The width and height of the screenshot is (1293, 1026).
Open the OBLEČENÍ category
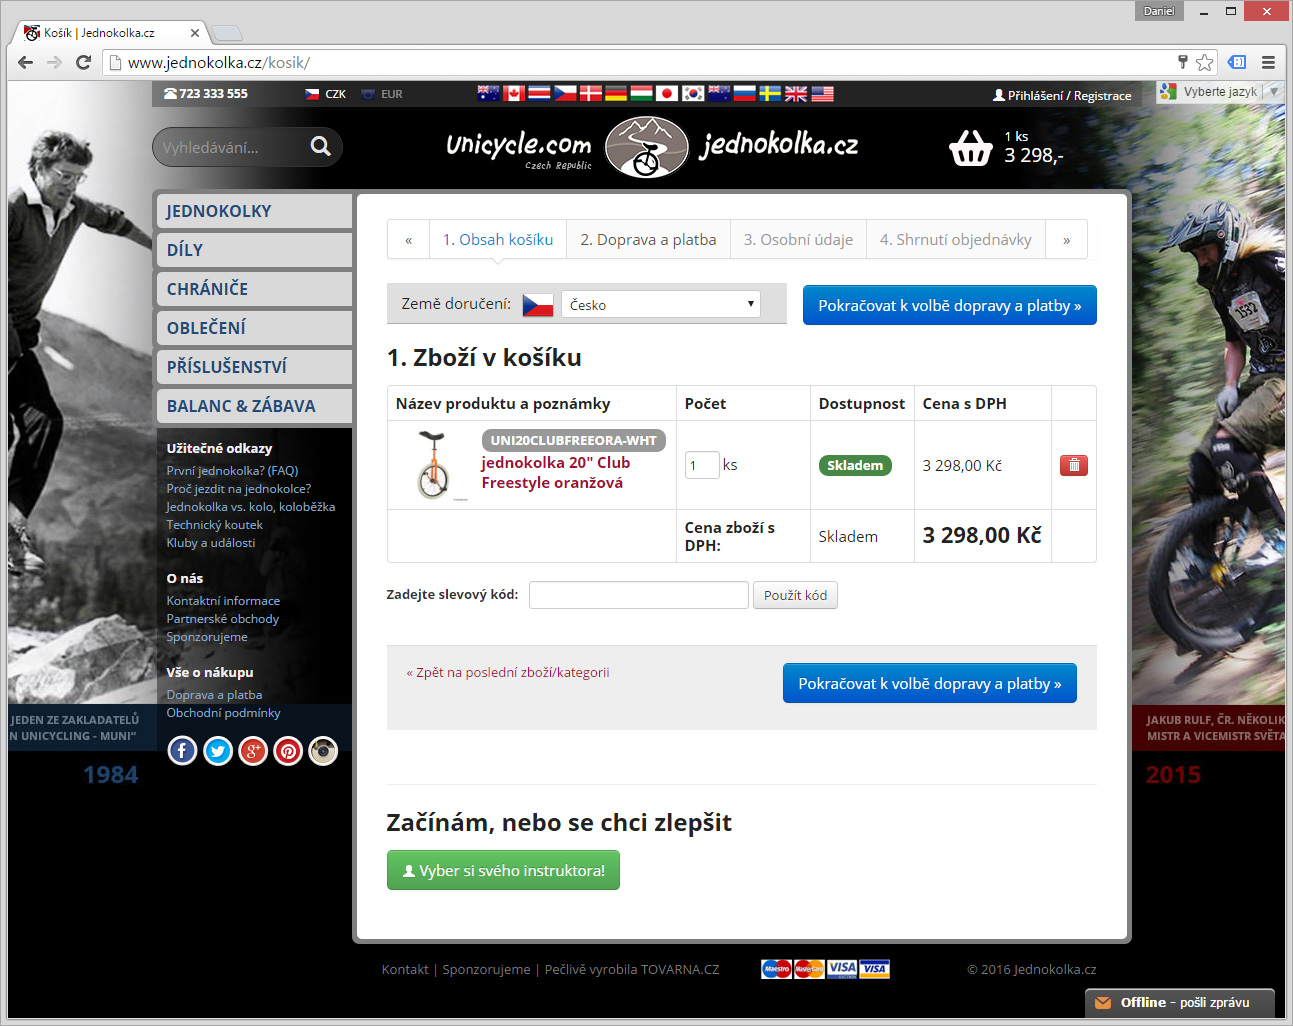click(254, 328)
